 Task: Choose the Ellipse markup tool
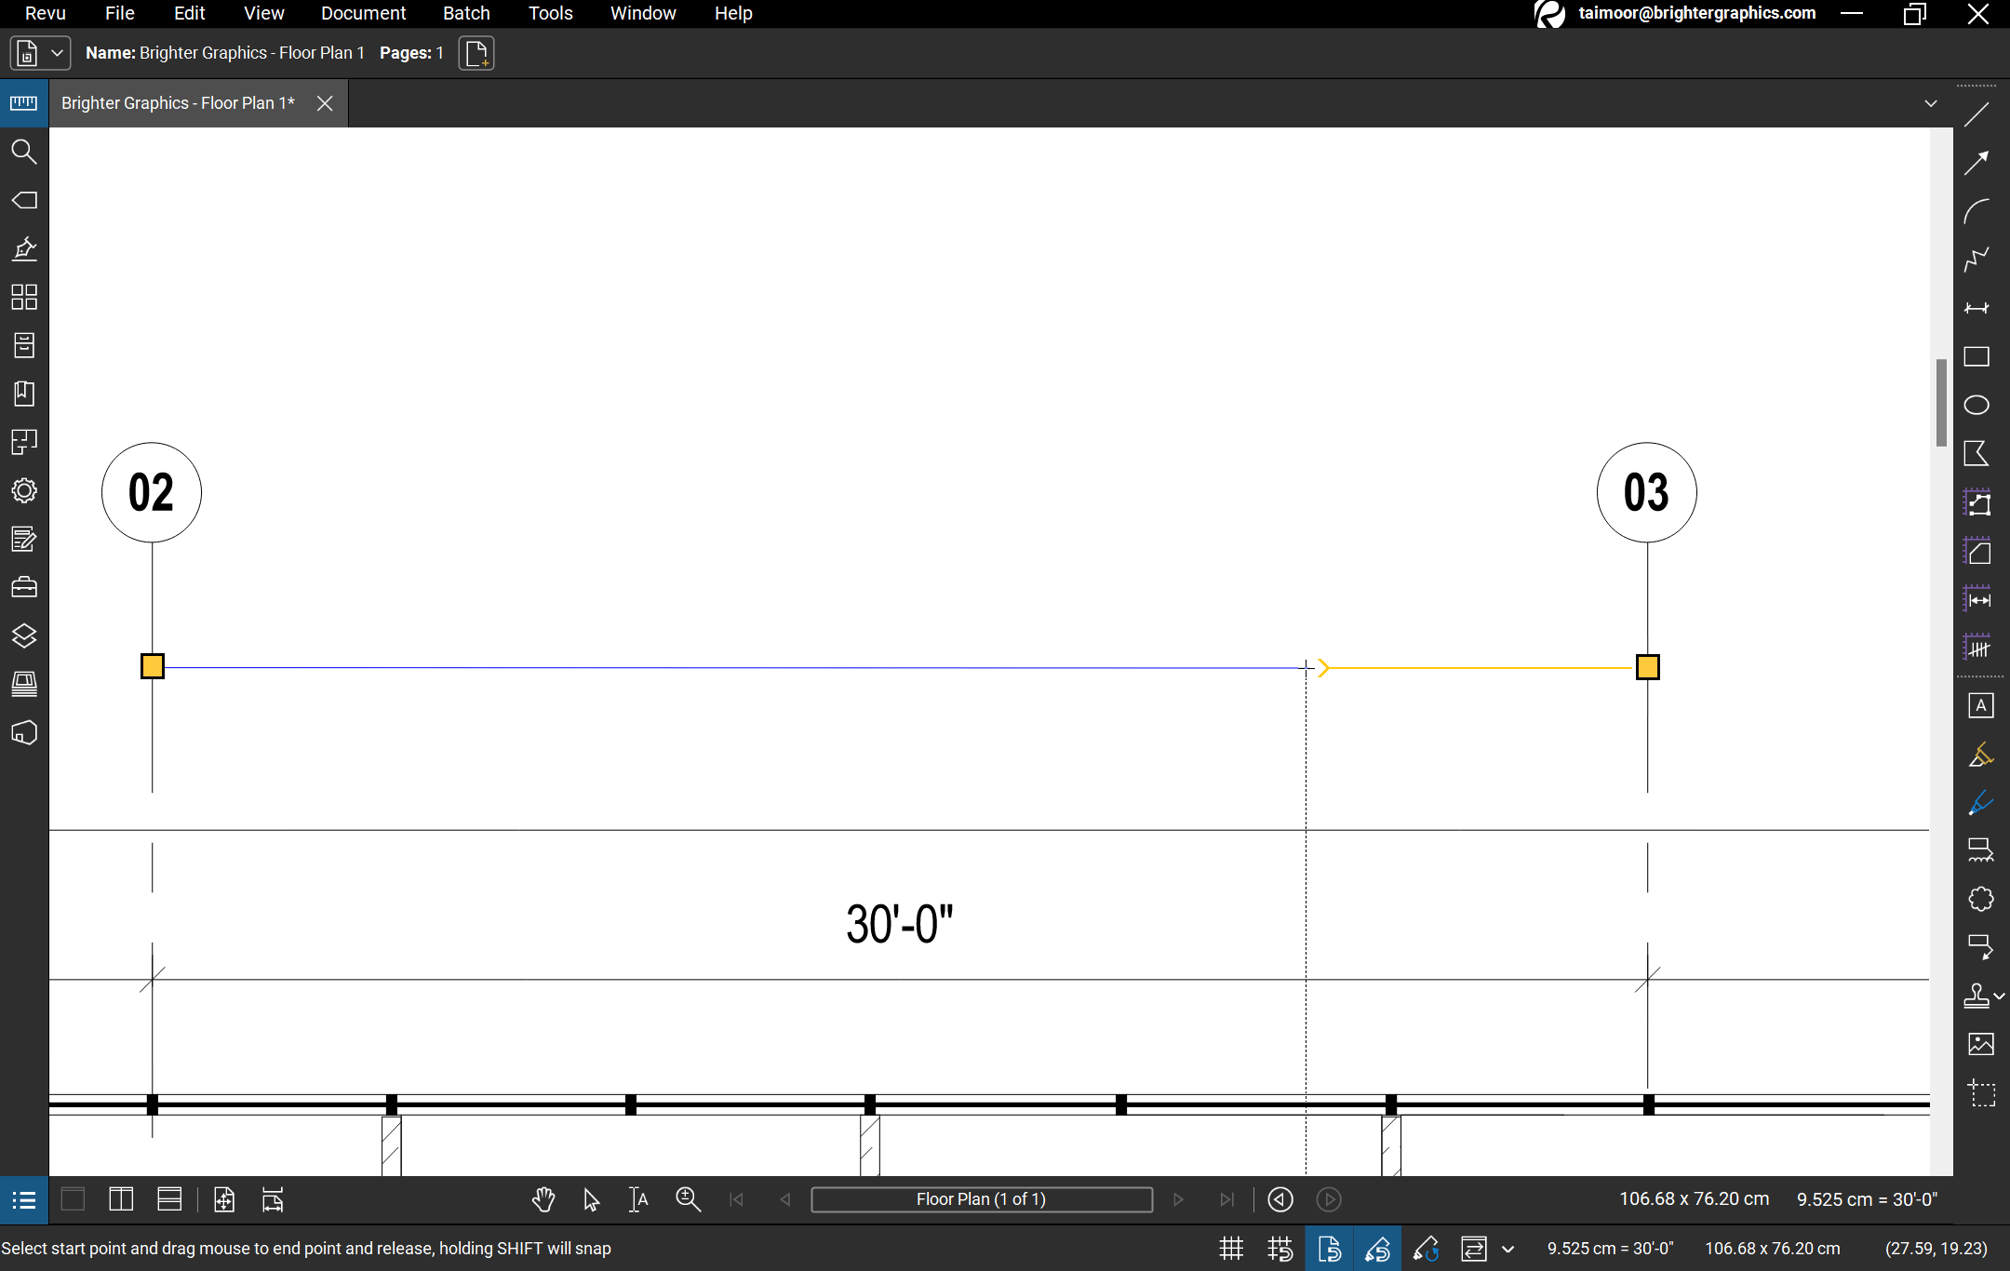coord(1977,404)
